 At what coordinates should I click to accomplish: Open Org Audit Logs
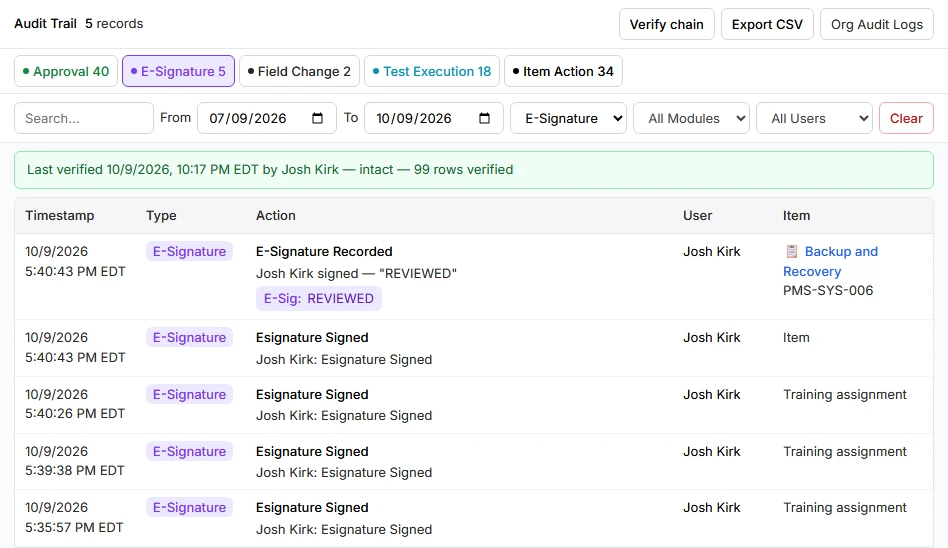877,24
